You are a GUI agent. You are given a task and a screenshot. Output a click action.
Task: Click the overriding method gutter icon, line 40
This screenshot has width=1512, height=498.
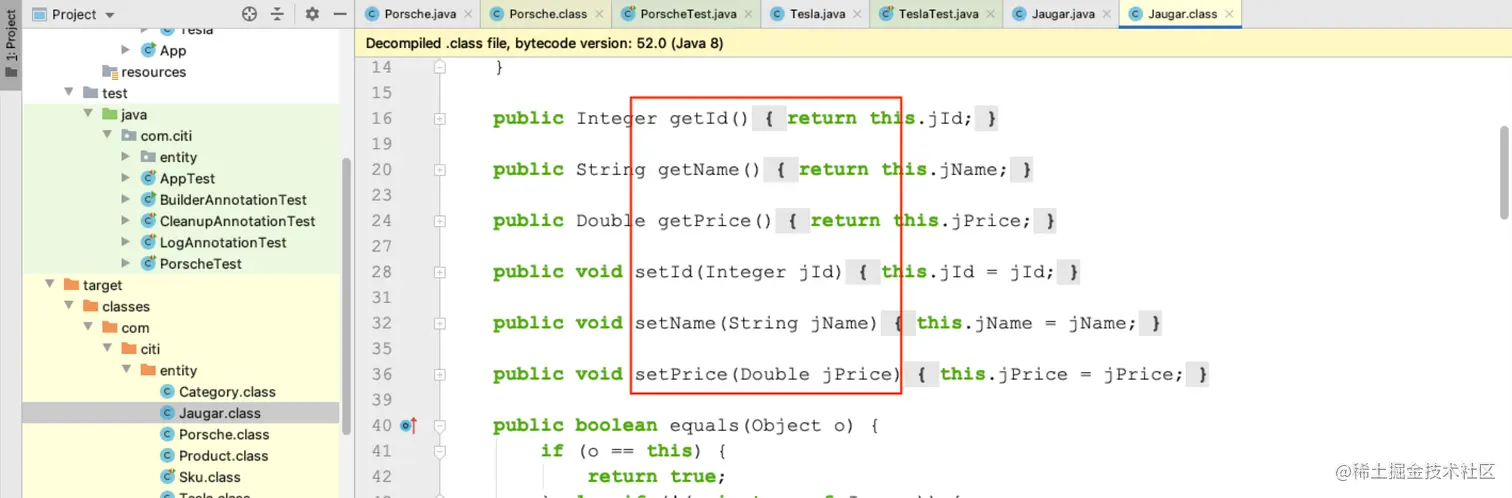(408, 425)
